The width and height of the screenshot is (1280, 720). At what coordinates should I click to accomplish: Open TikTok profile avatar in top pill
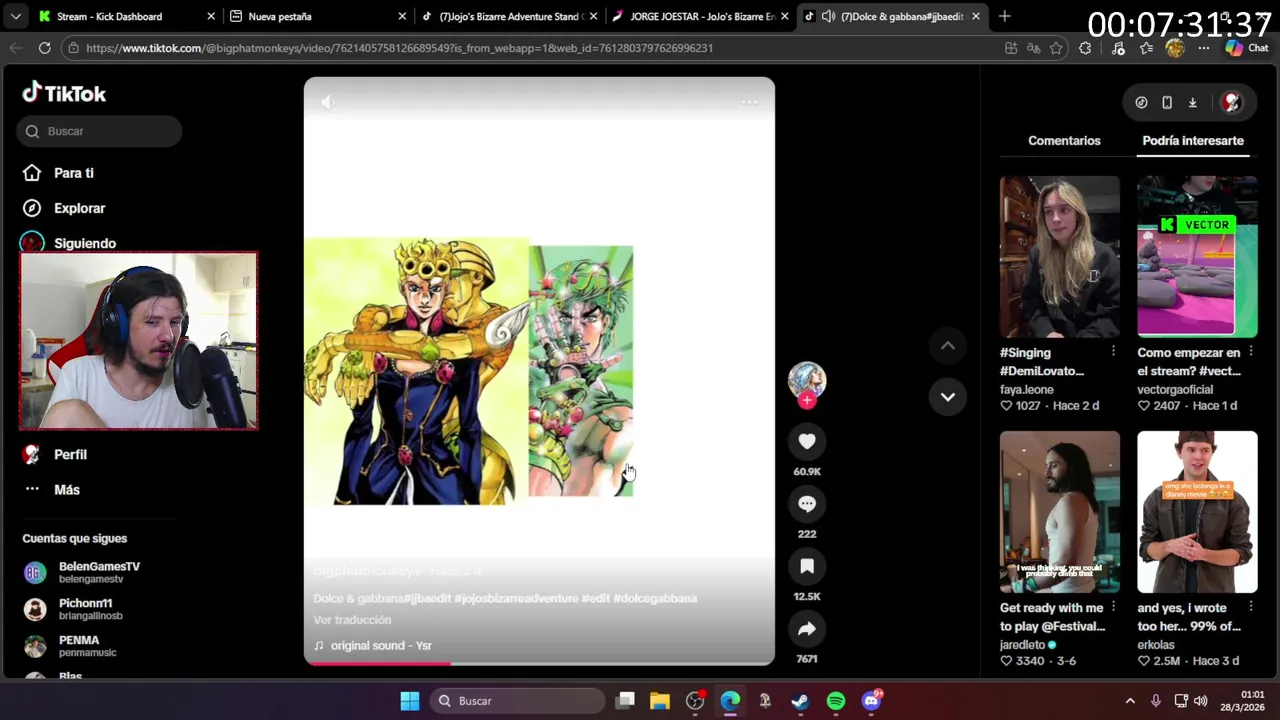point(1231,102)
